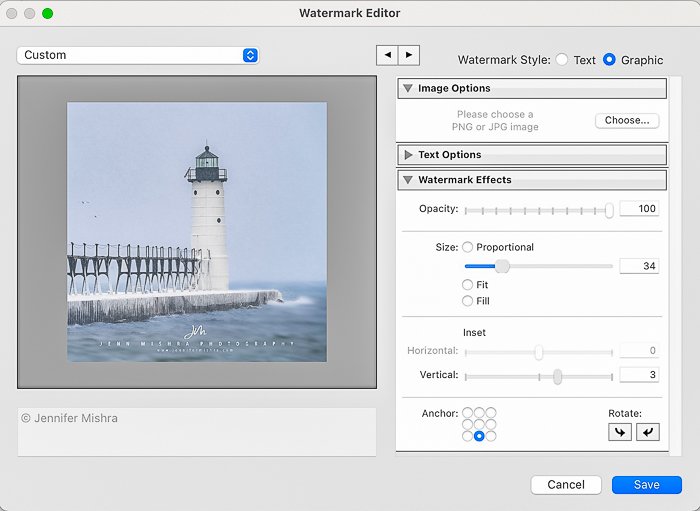700x511 pixels.
Task: Click the next image right arrow button
Action: [x=409, y=55]
